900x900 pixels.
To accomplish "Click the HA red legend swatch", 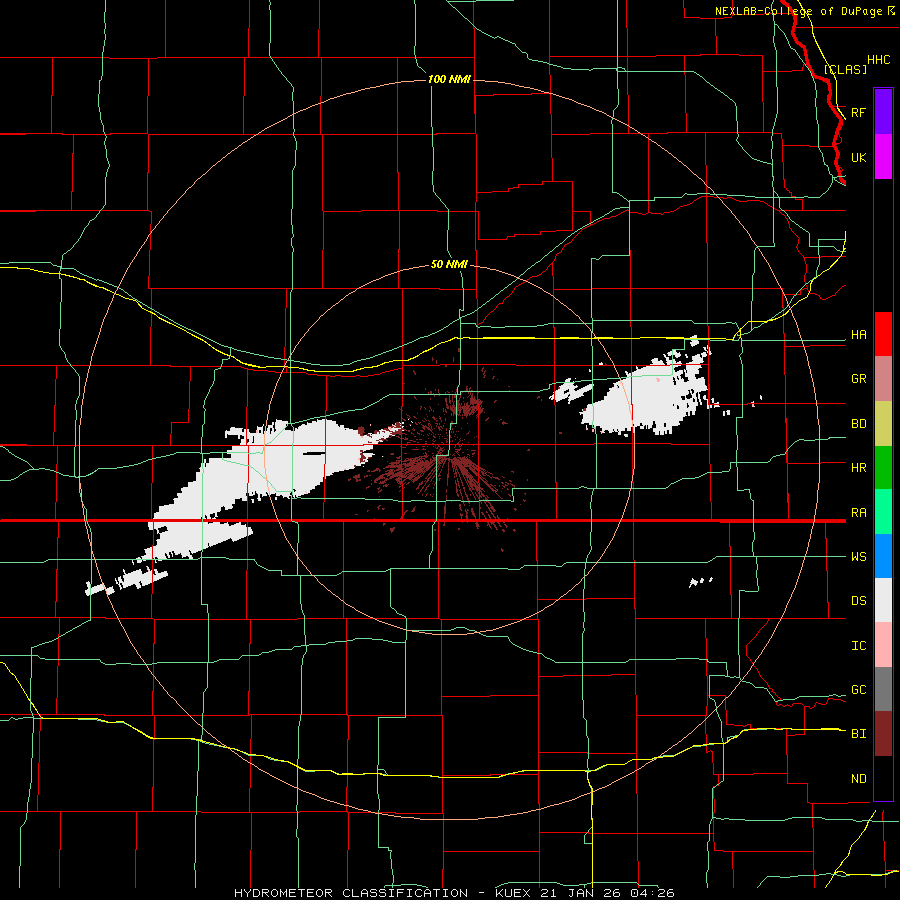I will 883,334.
